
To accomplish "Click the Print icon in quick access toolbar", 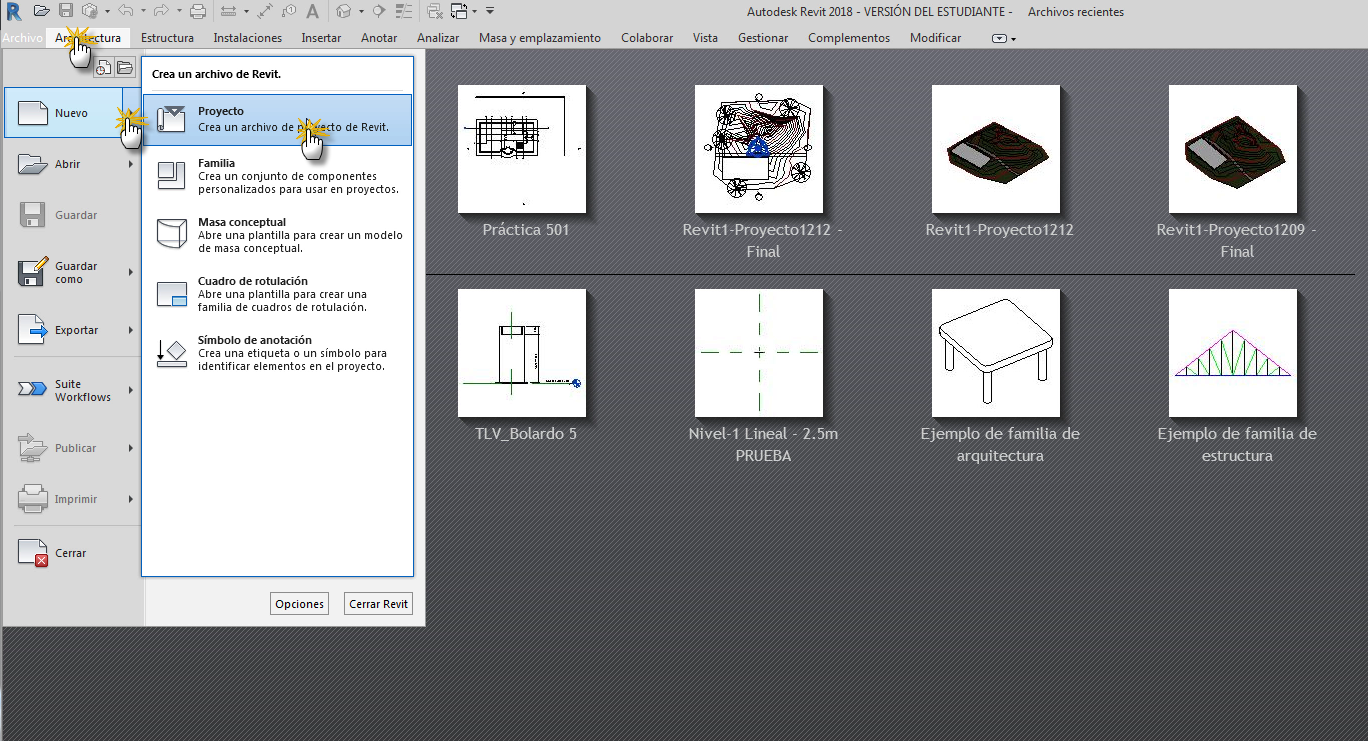I will click(198, 11).
